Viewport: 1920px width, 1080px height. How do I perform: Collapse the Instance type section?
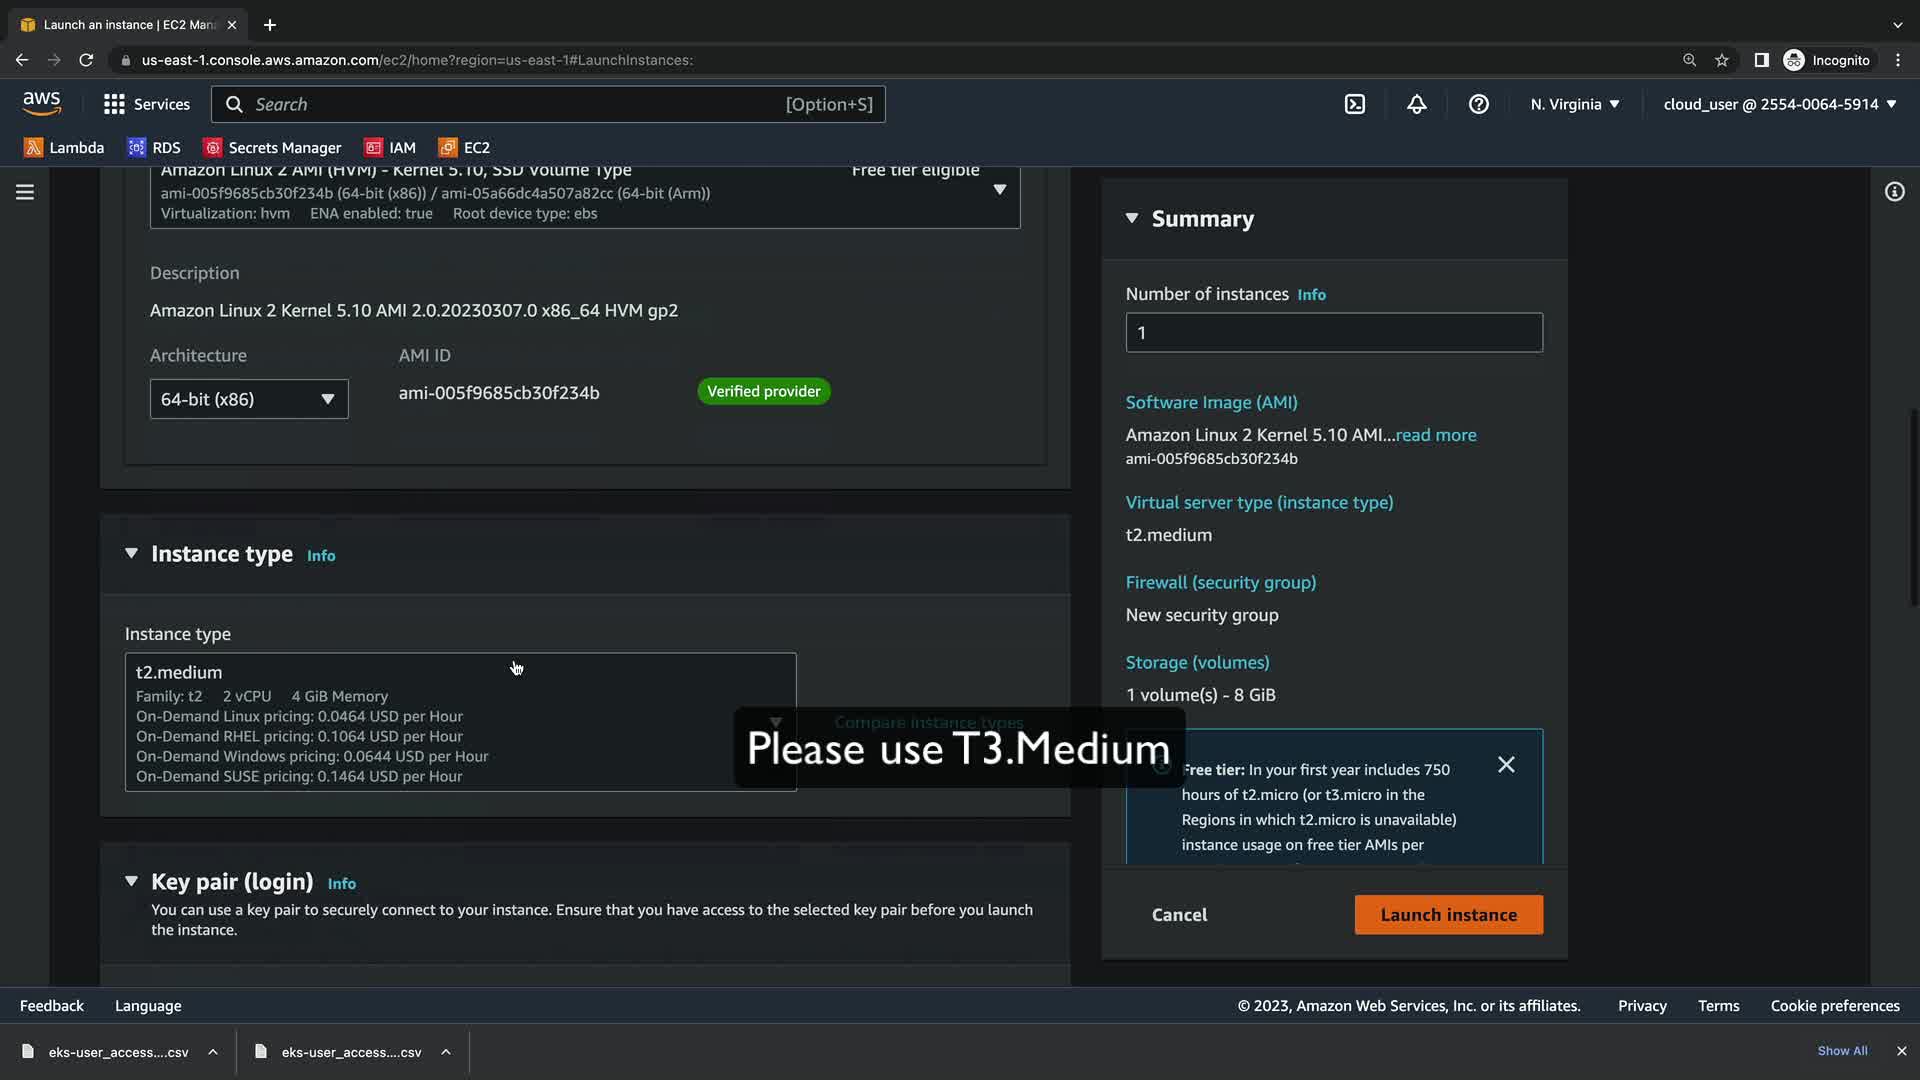point(131,554)
